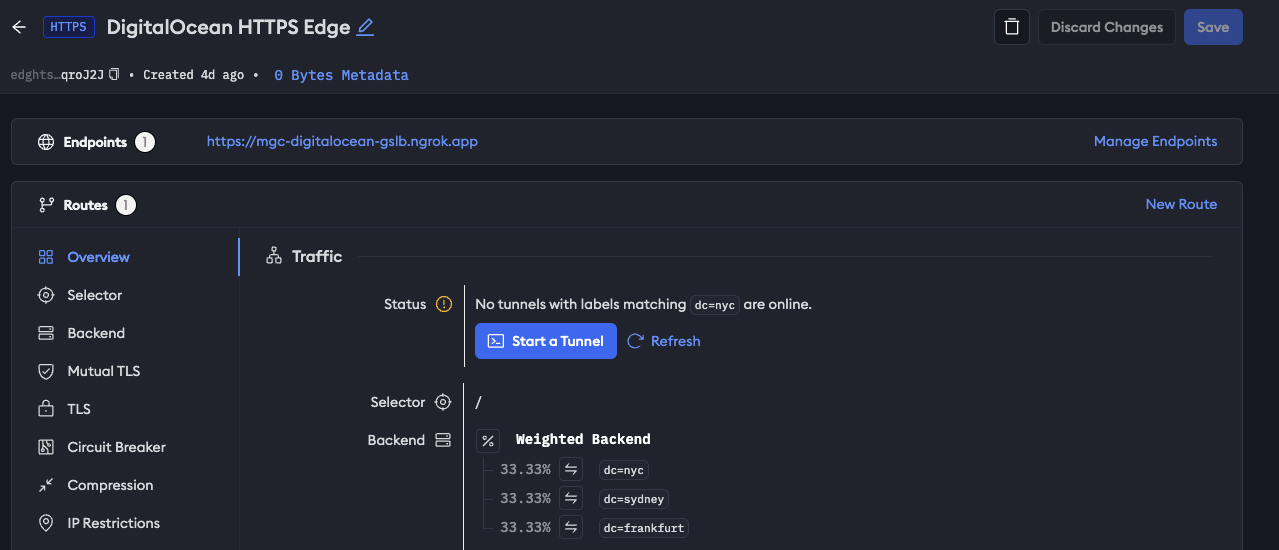This screenshot has width=1279, height=550.
Task: Open the IP Restrictions tab
Action: click(x=113, y=523)
